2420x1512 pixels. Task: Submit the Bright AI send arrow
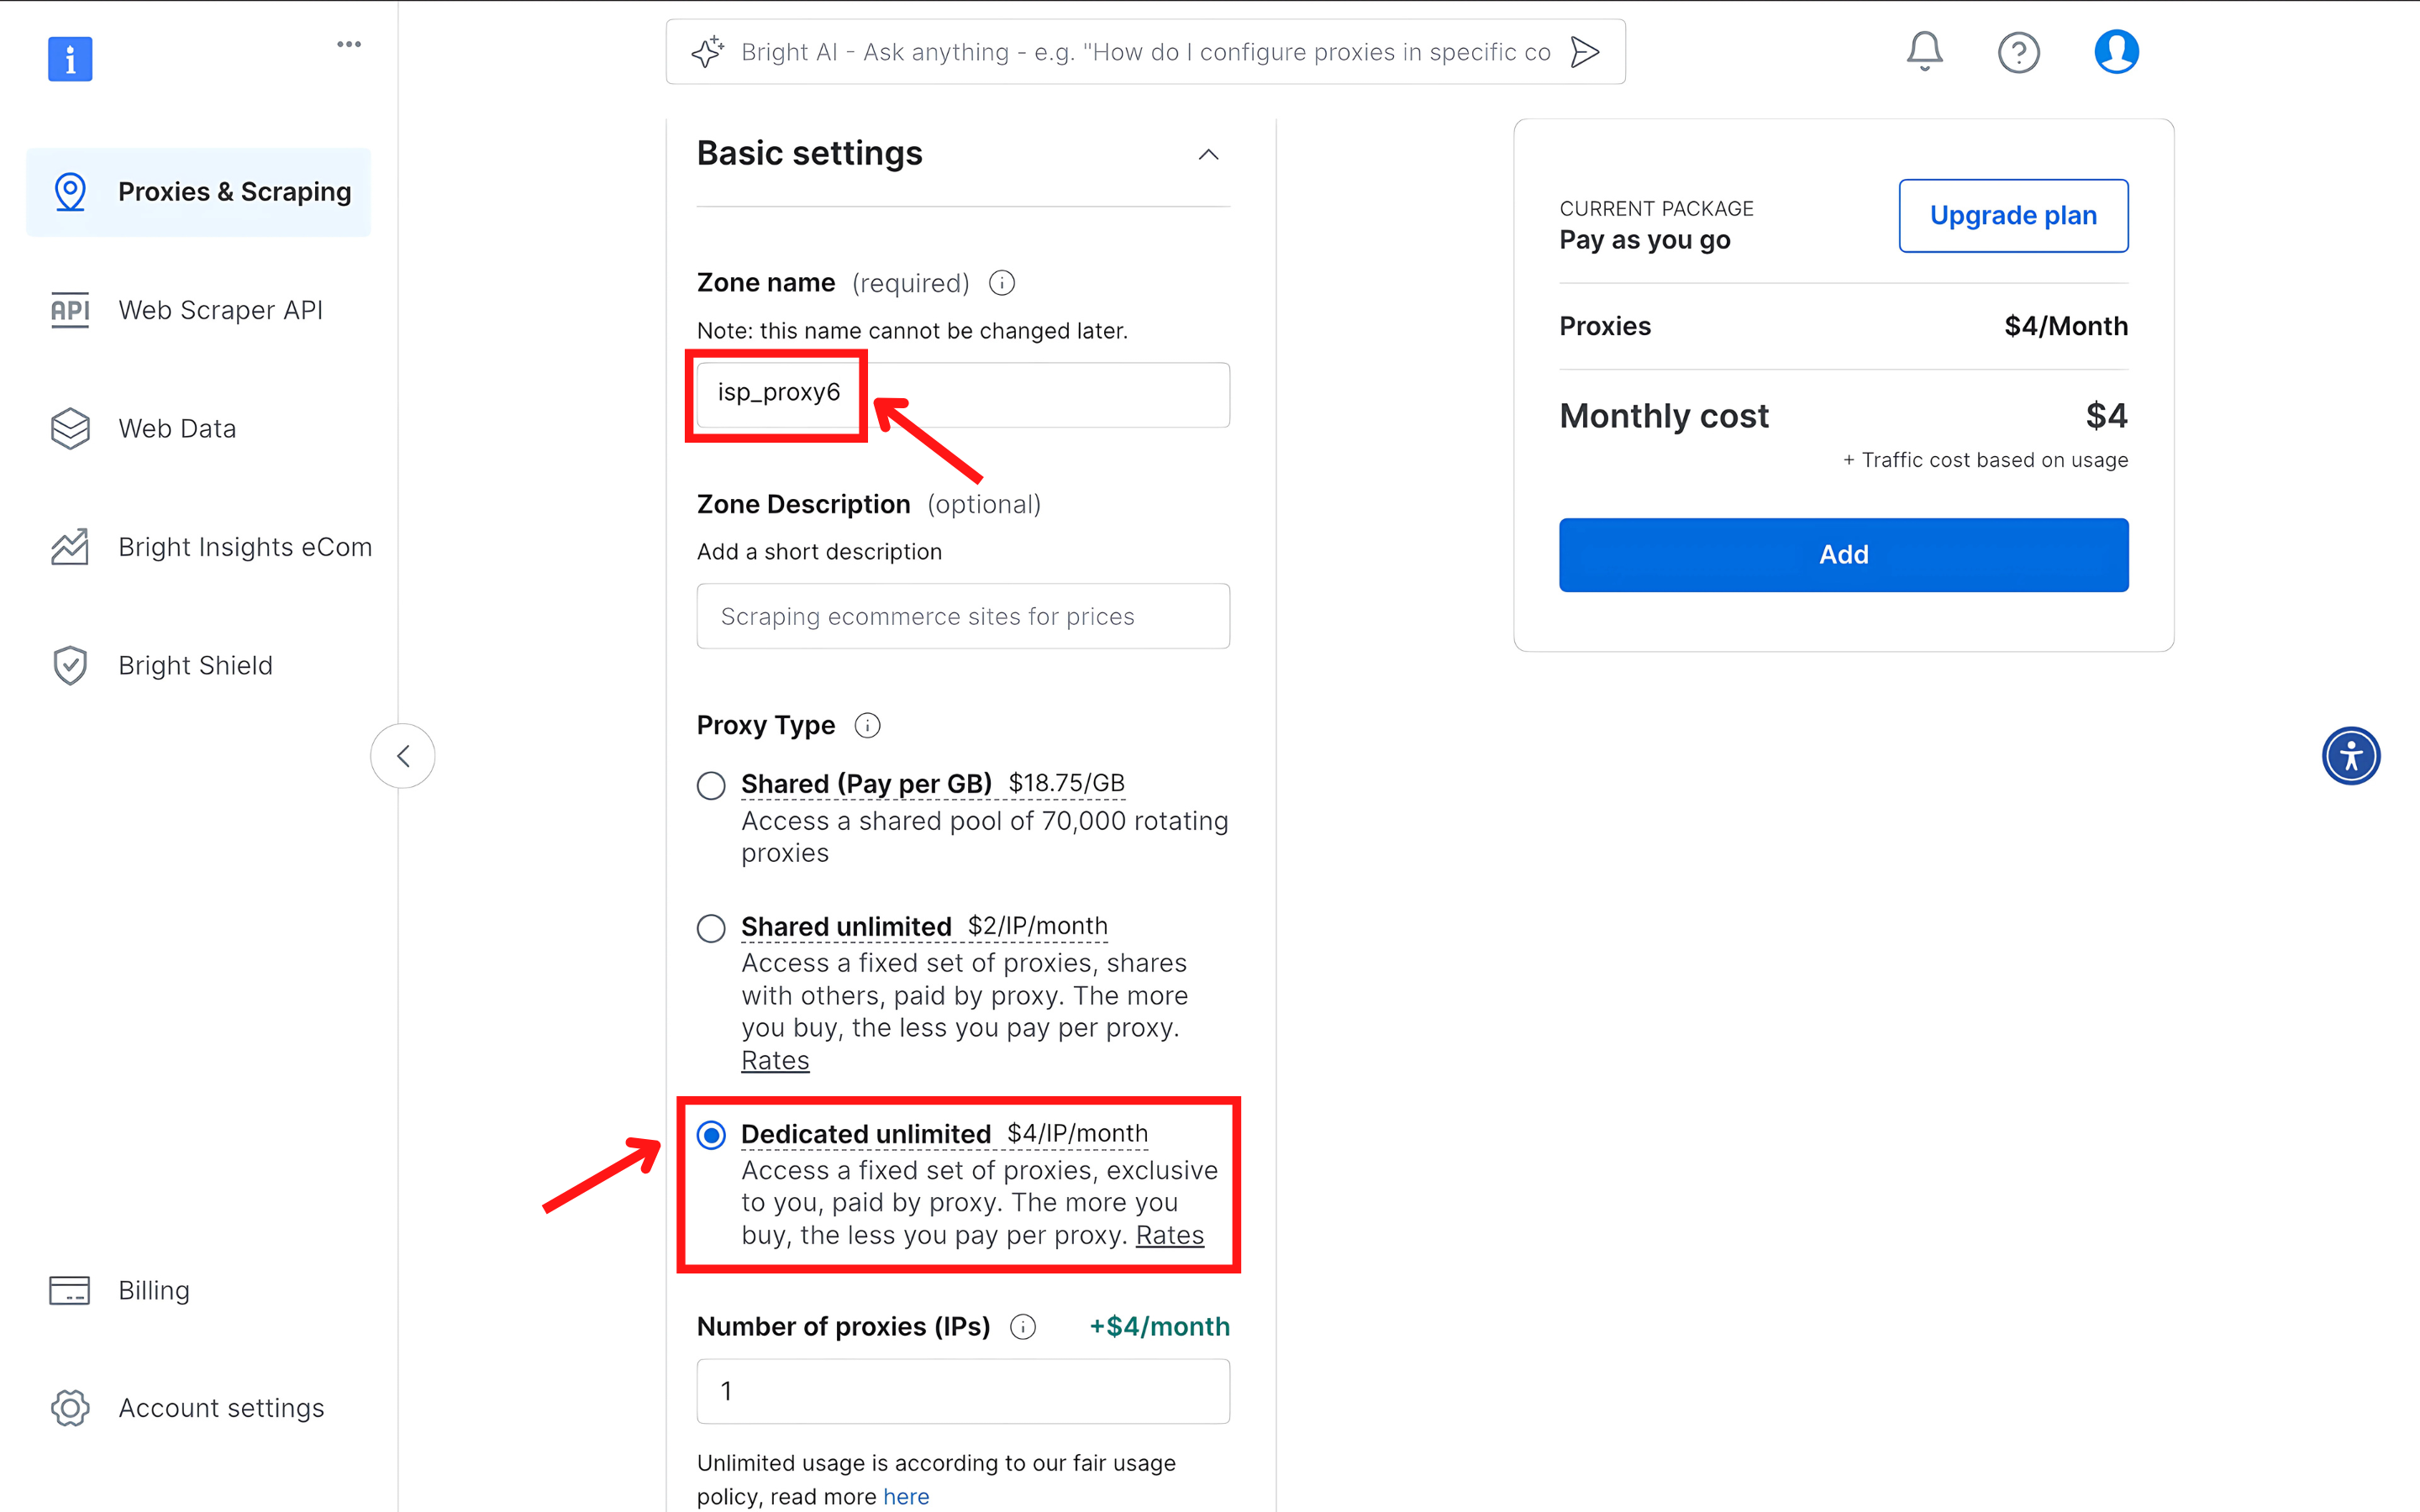1585,52
